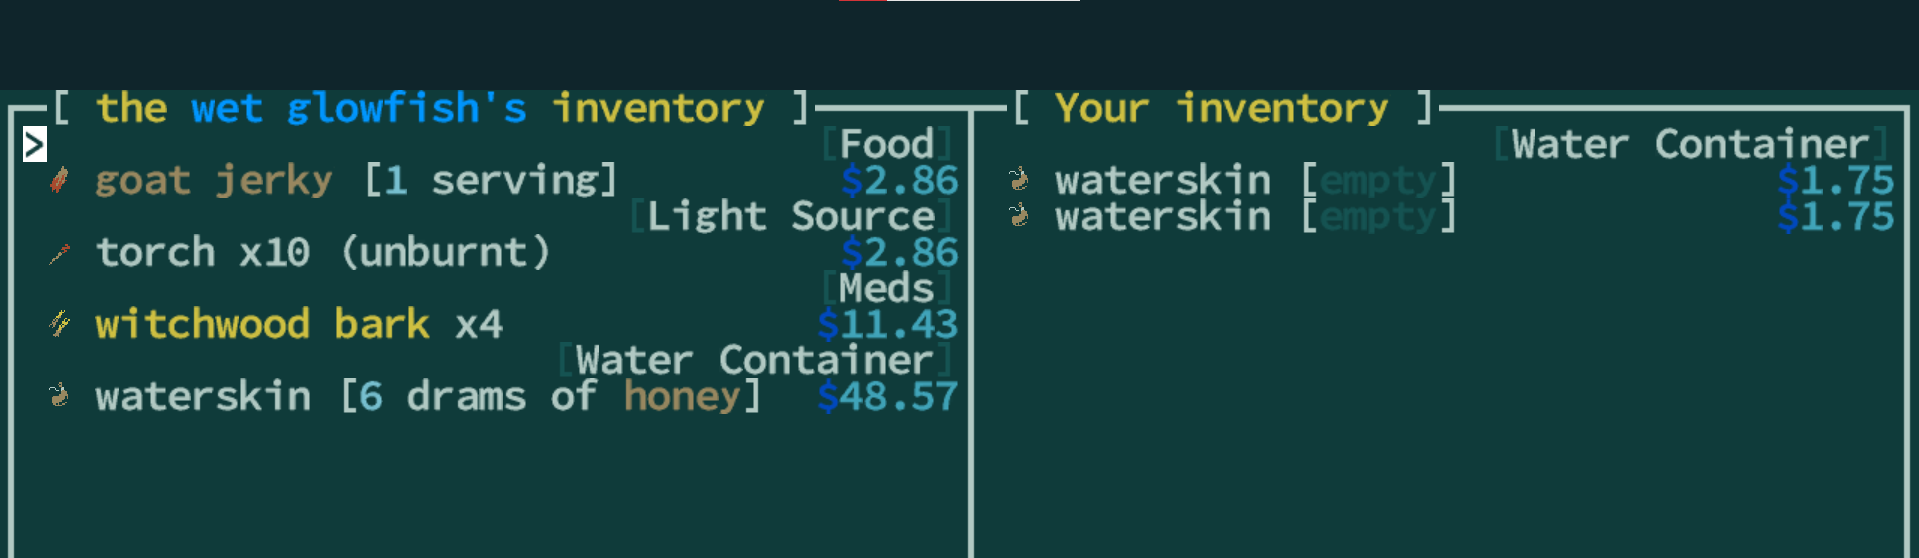1919x558 pixels.
Task: Click the goat jerky item icon
Action: pyautogui.click(x=59, y=181)
